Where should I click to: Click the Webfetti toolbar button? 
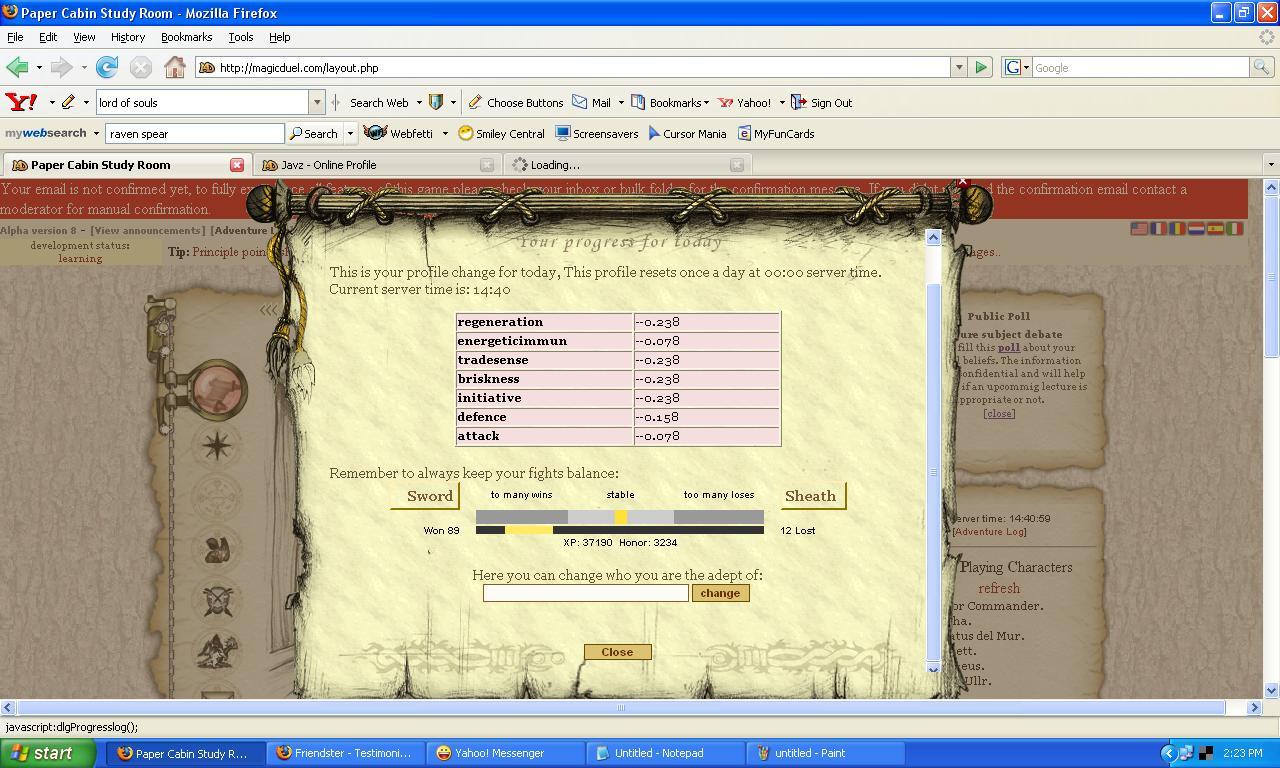point(399,133)
